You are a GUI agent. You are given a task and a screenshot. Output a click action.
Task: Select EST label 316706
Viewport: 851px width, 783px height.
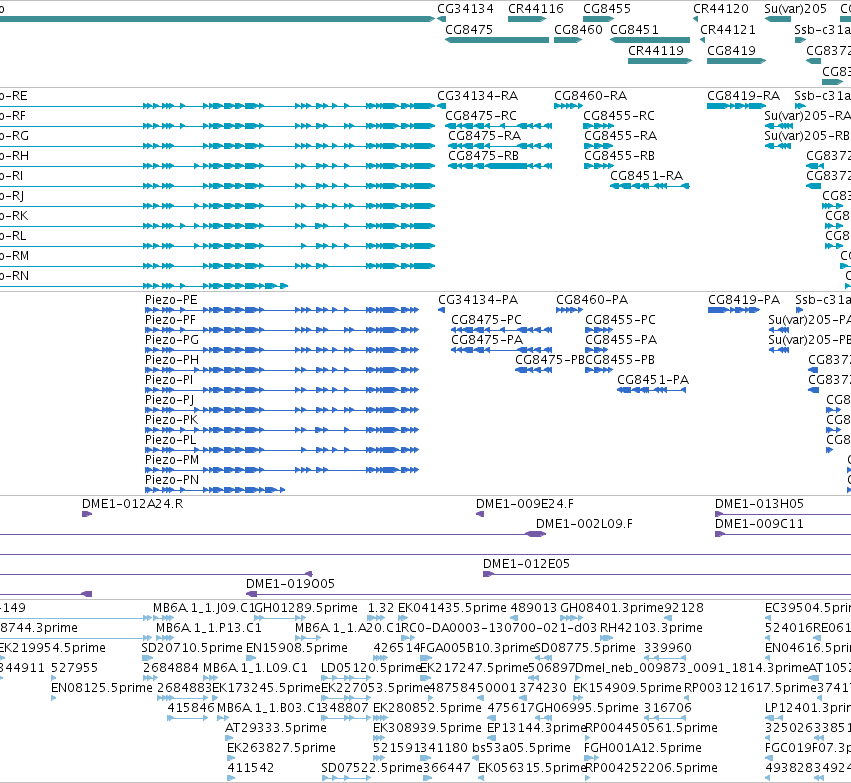[x=668, y=708]
